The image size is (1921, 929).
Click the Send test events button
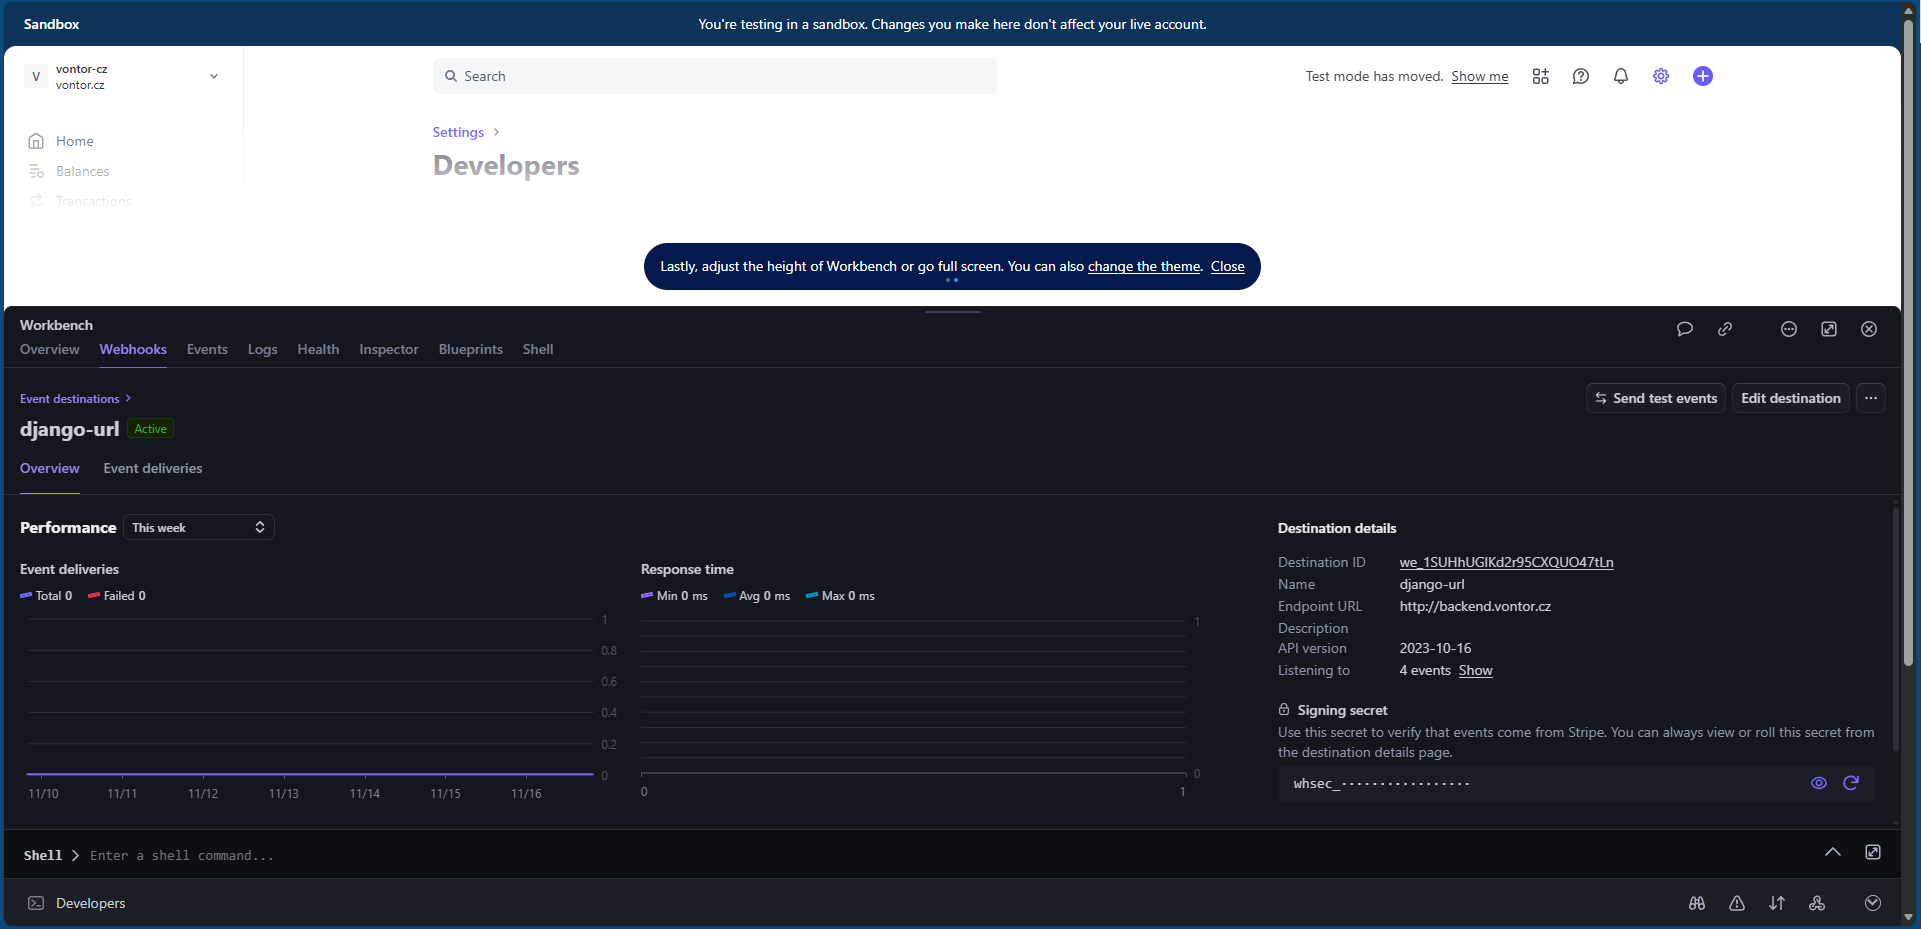coord(1655,398)
